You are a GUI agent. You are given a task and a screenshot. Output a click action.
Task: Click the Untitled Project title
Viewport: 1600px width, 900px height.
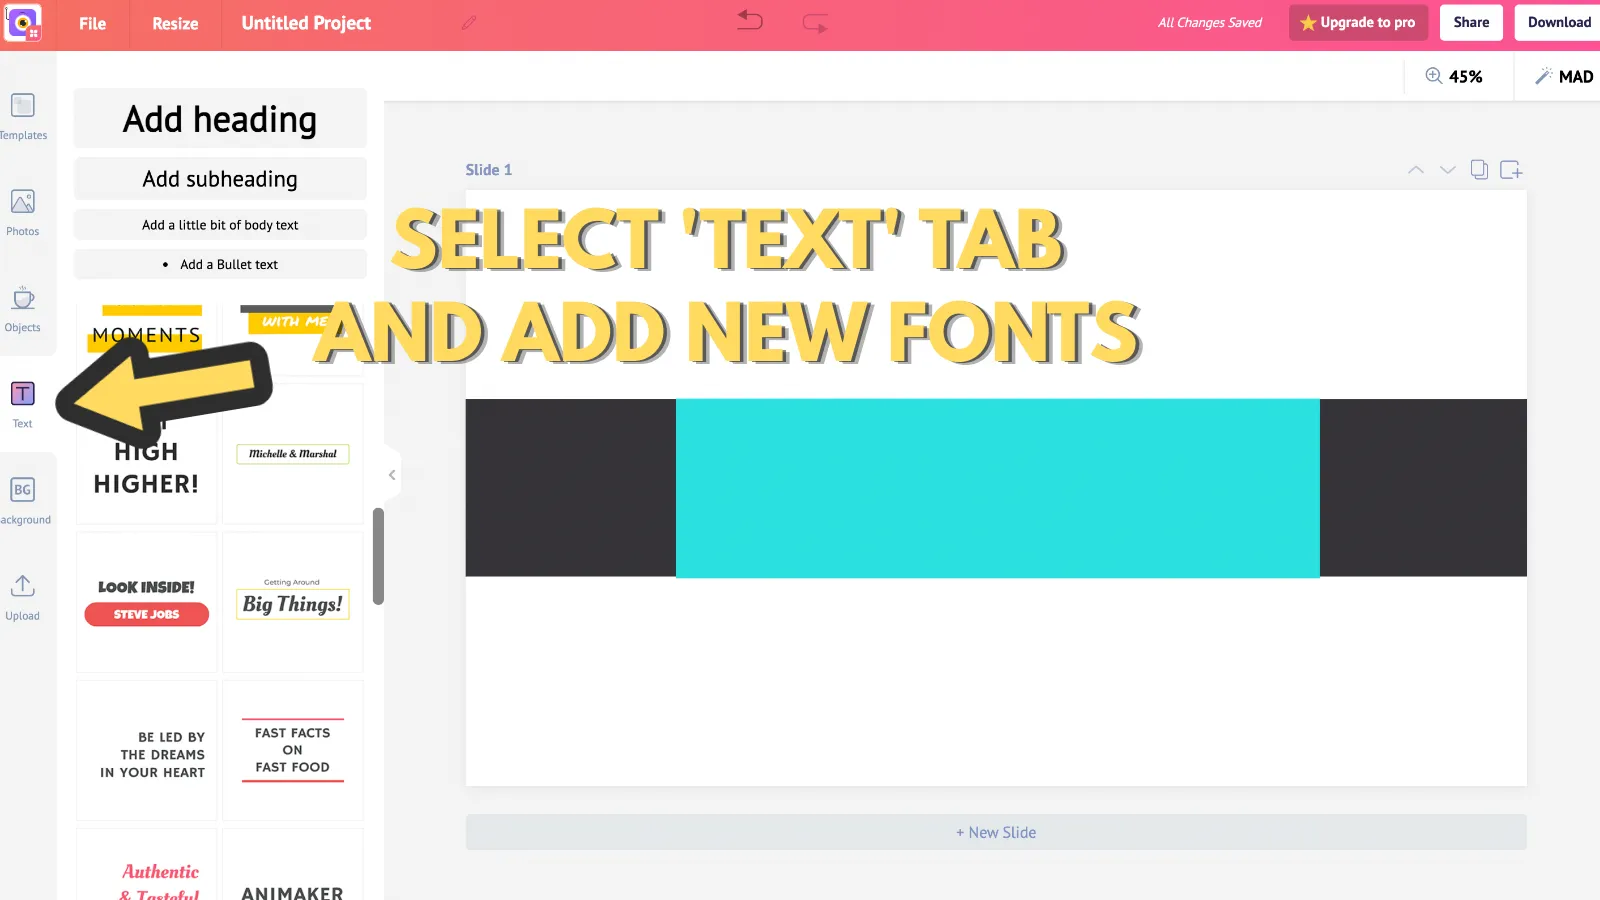tap(306, 23)
